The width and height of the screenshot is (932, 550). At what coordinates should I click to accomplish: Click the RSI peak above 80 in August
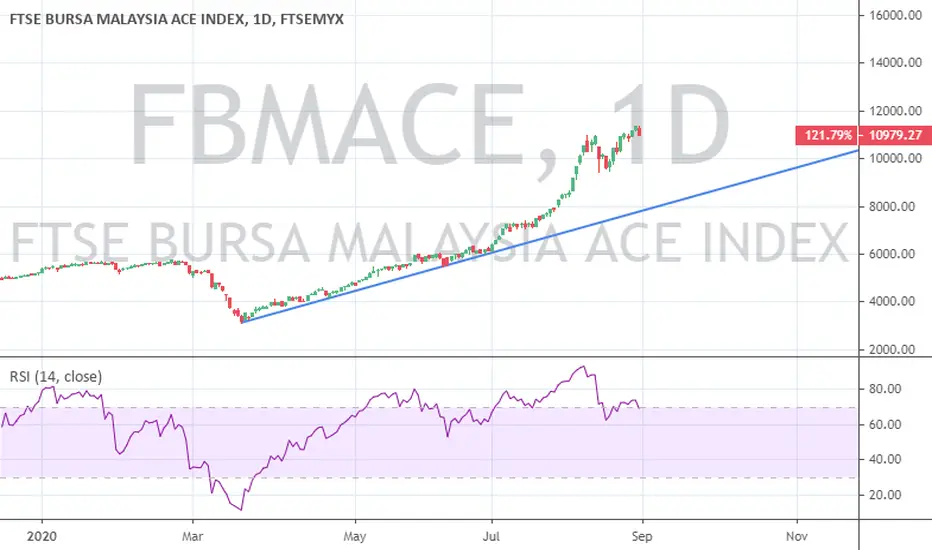click(x=583, y=367)
